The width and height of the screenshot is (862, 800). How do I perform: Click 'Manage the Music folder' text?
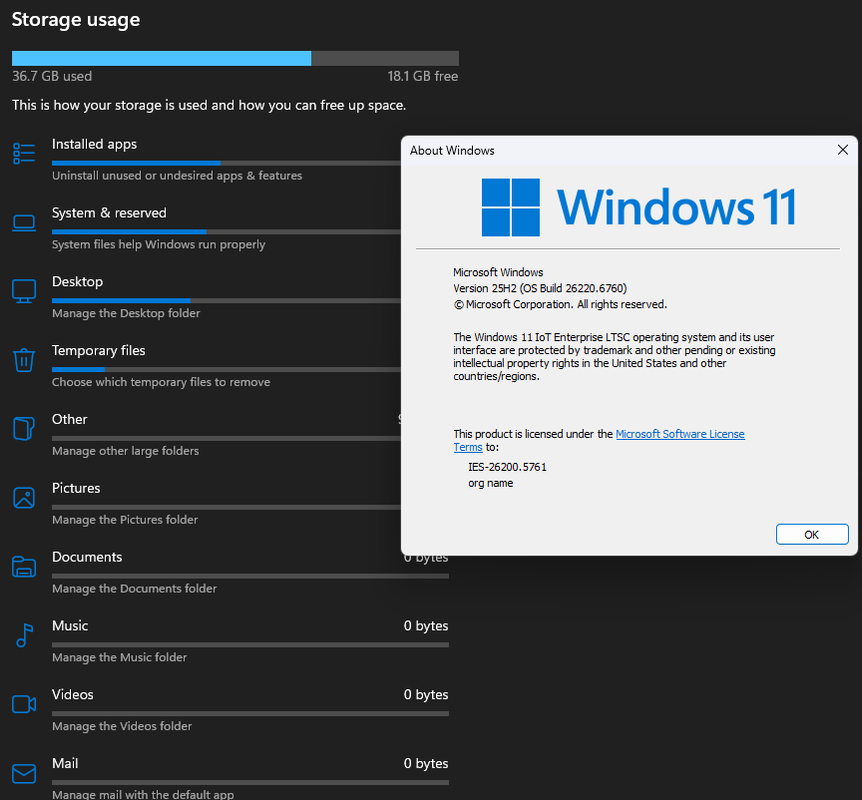(119, 657)
